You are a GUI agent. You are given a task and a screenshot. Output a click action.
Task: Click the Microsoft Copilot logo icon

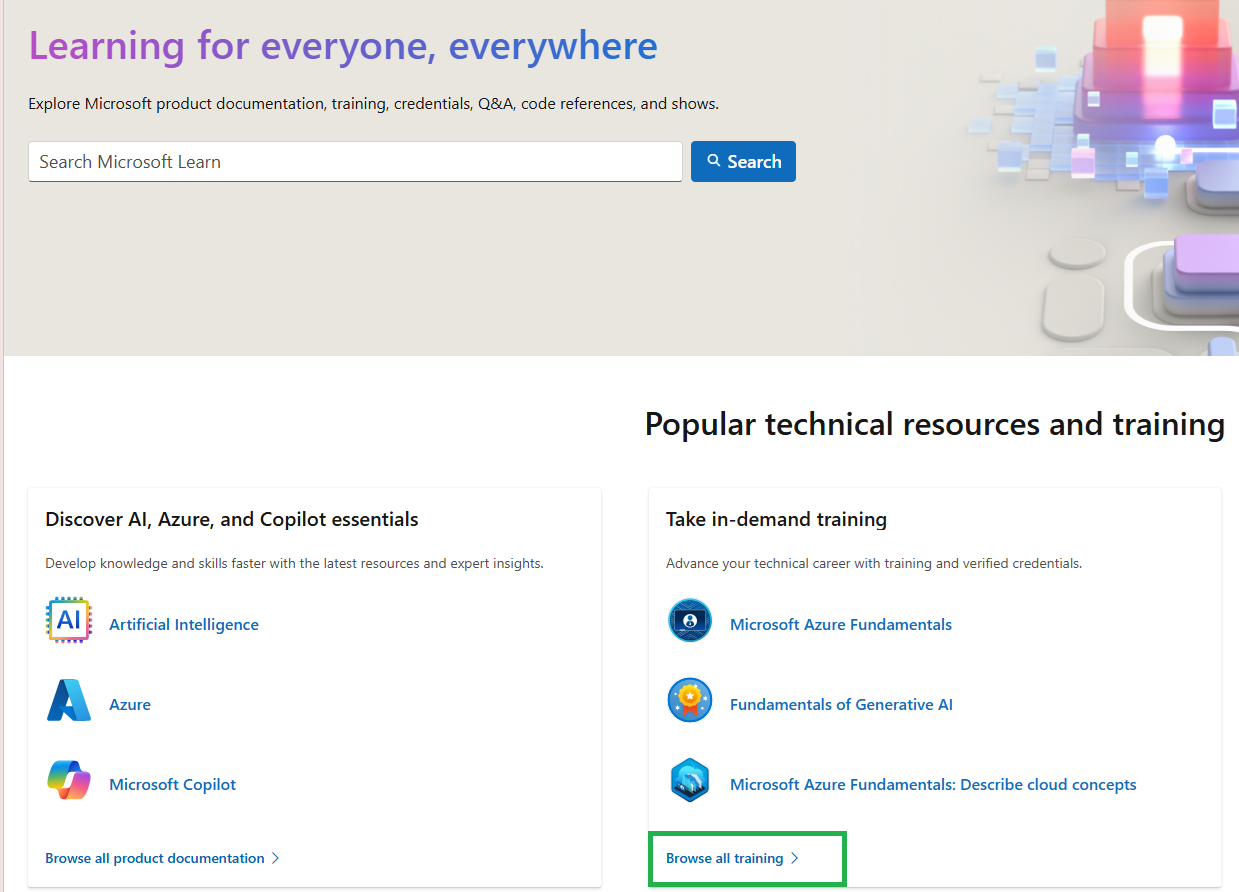[x=69, y=780]
